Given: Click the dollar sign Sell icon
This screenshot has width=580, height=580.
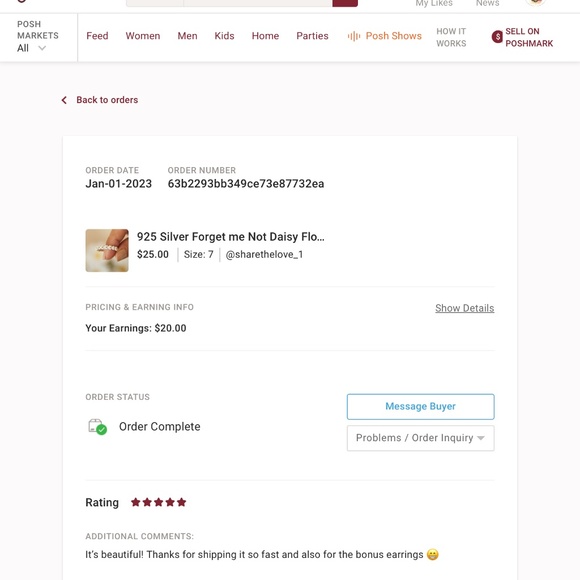Looking at the screenshot, I should click(497, 37).
